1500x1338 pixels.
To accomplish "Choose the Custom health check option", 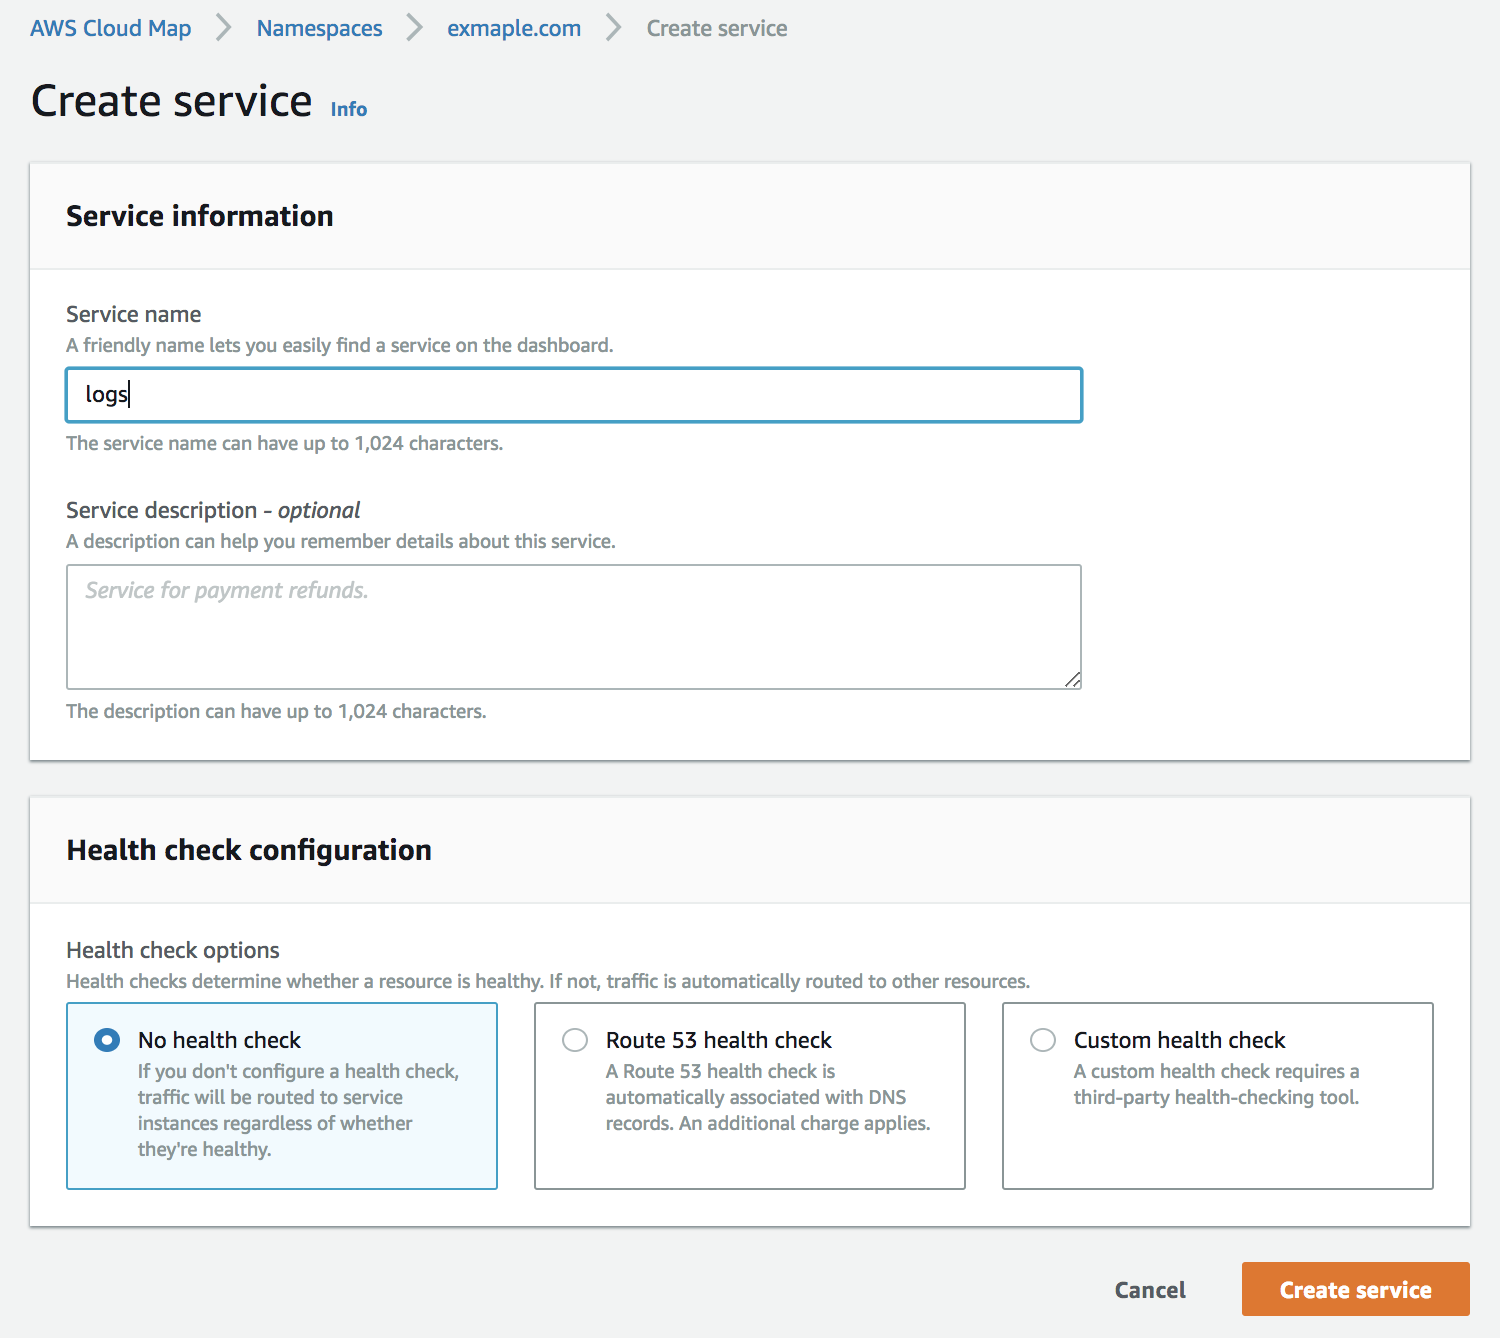I will click(x=1043, y=1040).
